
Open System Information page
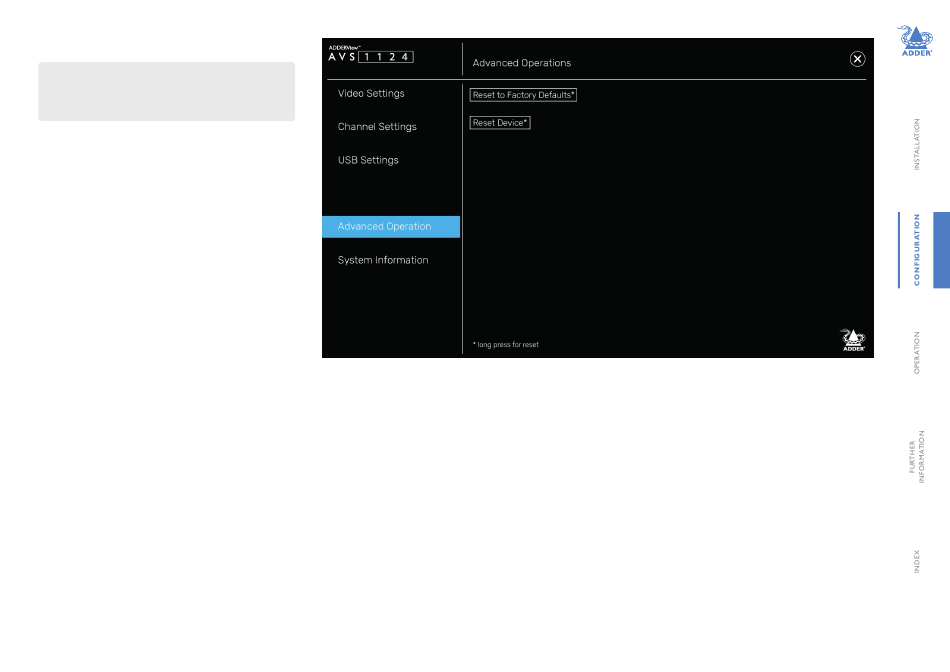[383, 260]
